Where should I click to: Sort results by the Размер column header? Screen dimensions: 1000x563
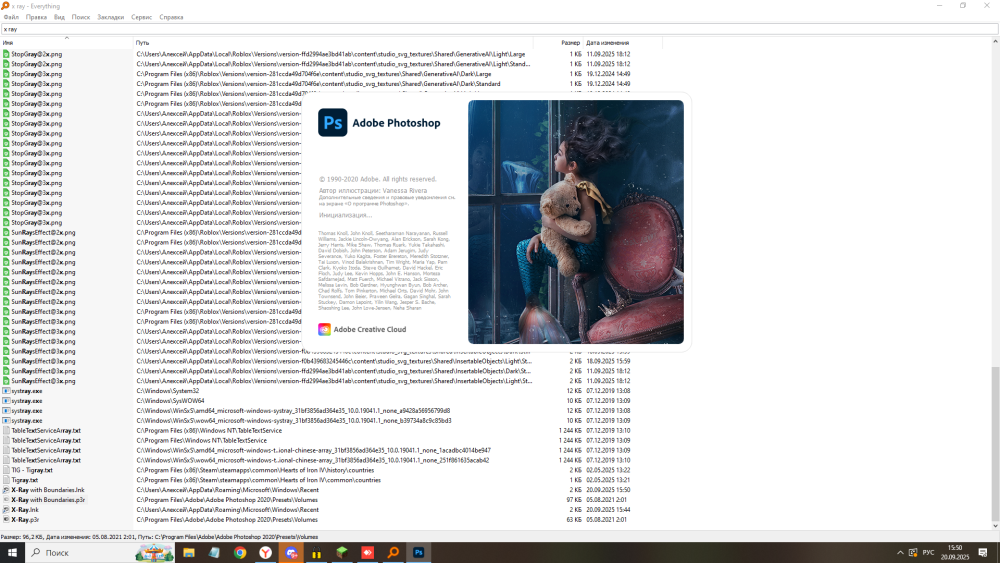[x=558, y=43]
